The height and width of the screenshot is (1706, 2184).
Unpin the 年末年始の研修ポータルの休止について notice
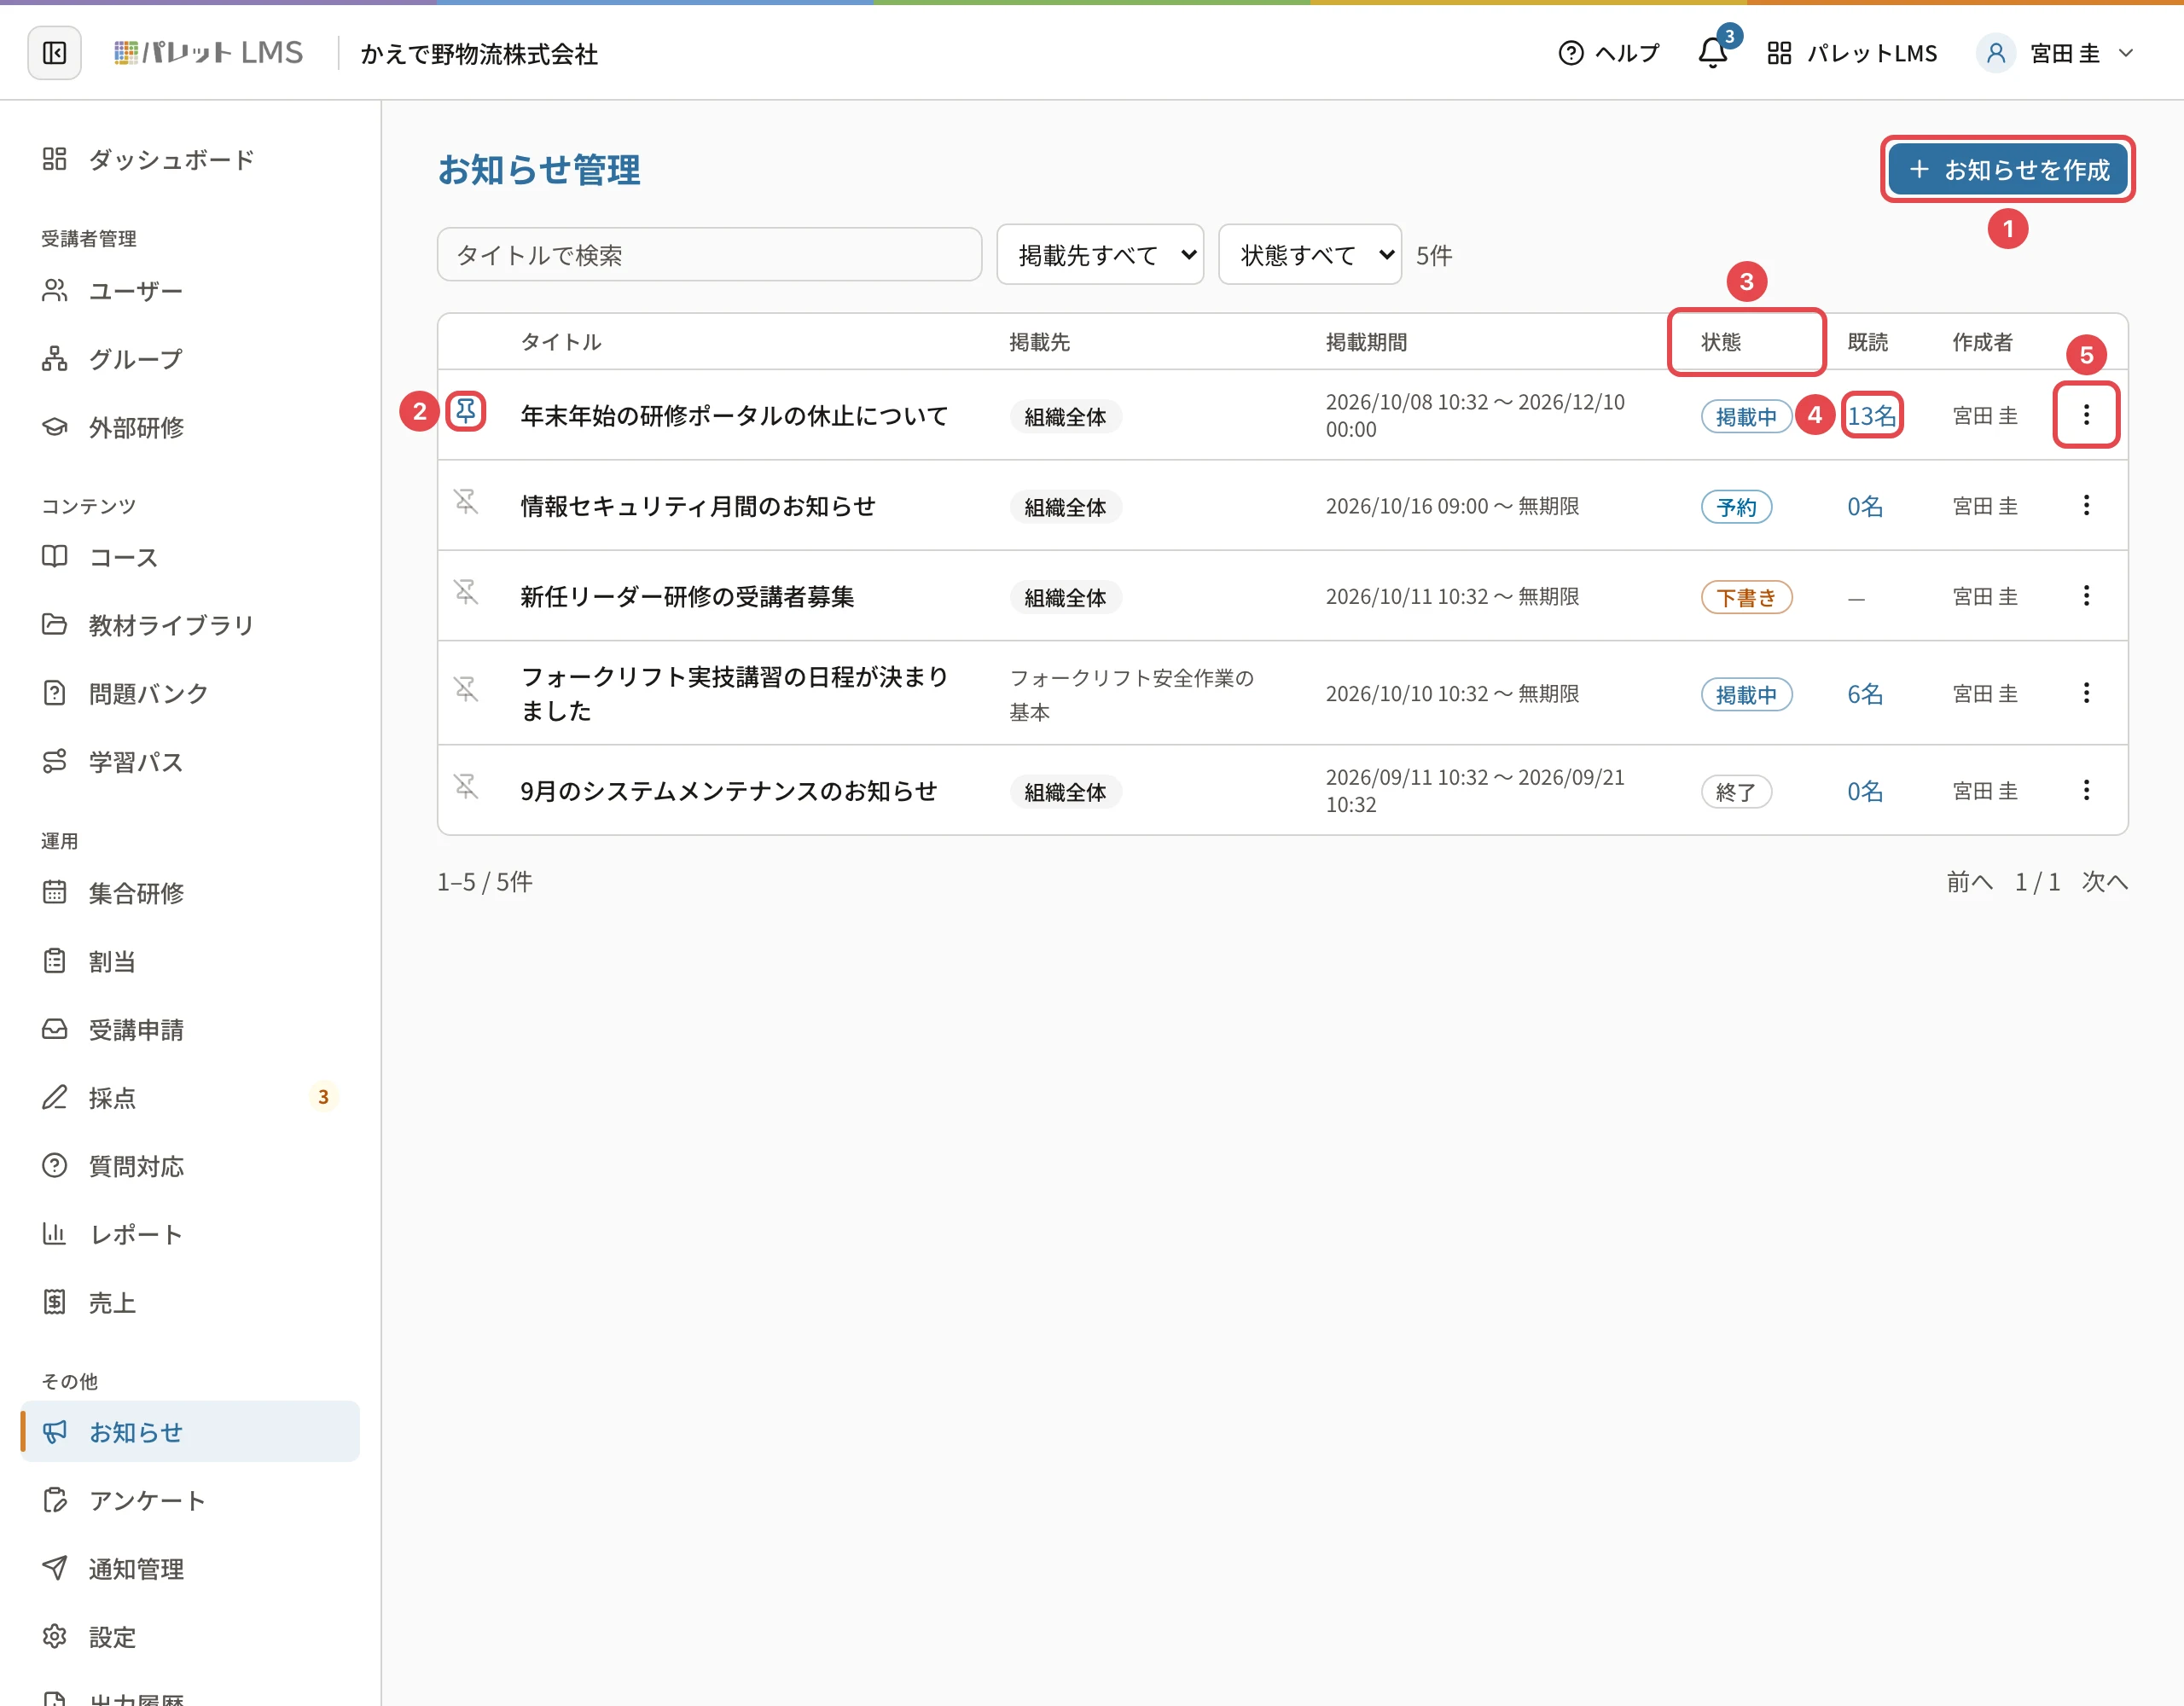tap(466, 410)
